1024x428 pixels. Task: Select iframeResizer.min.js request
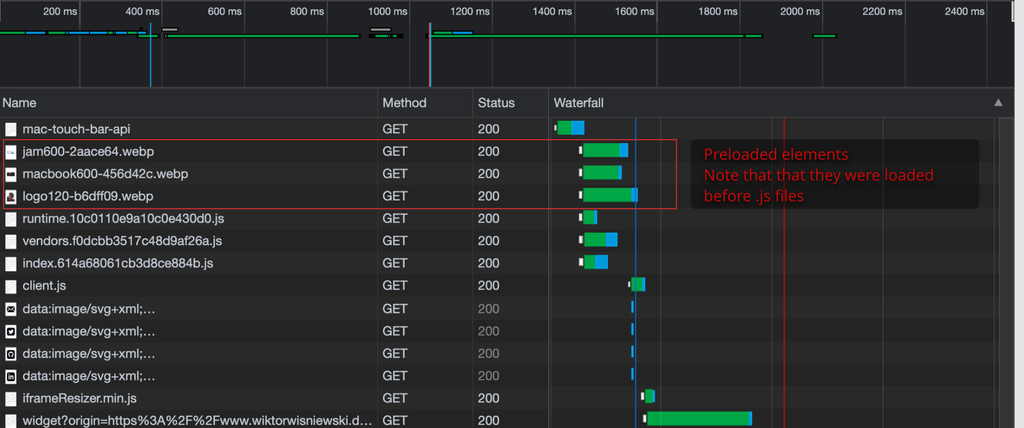click(274, 398)
